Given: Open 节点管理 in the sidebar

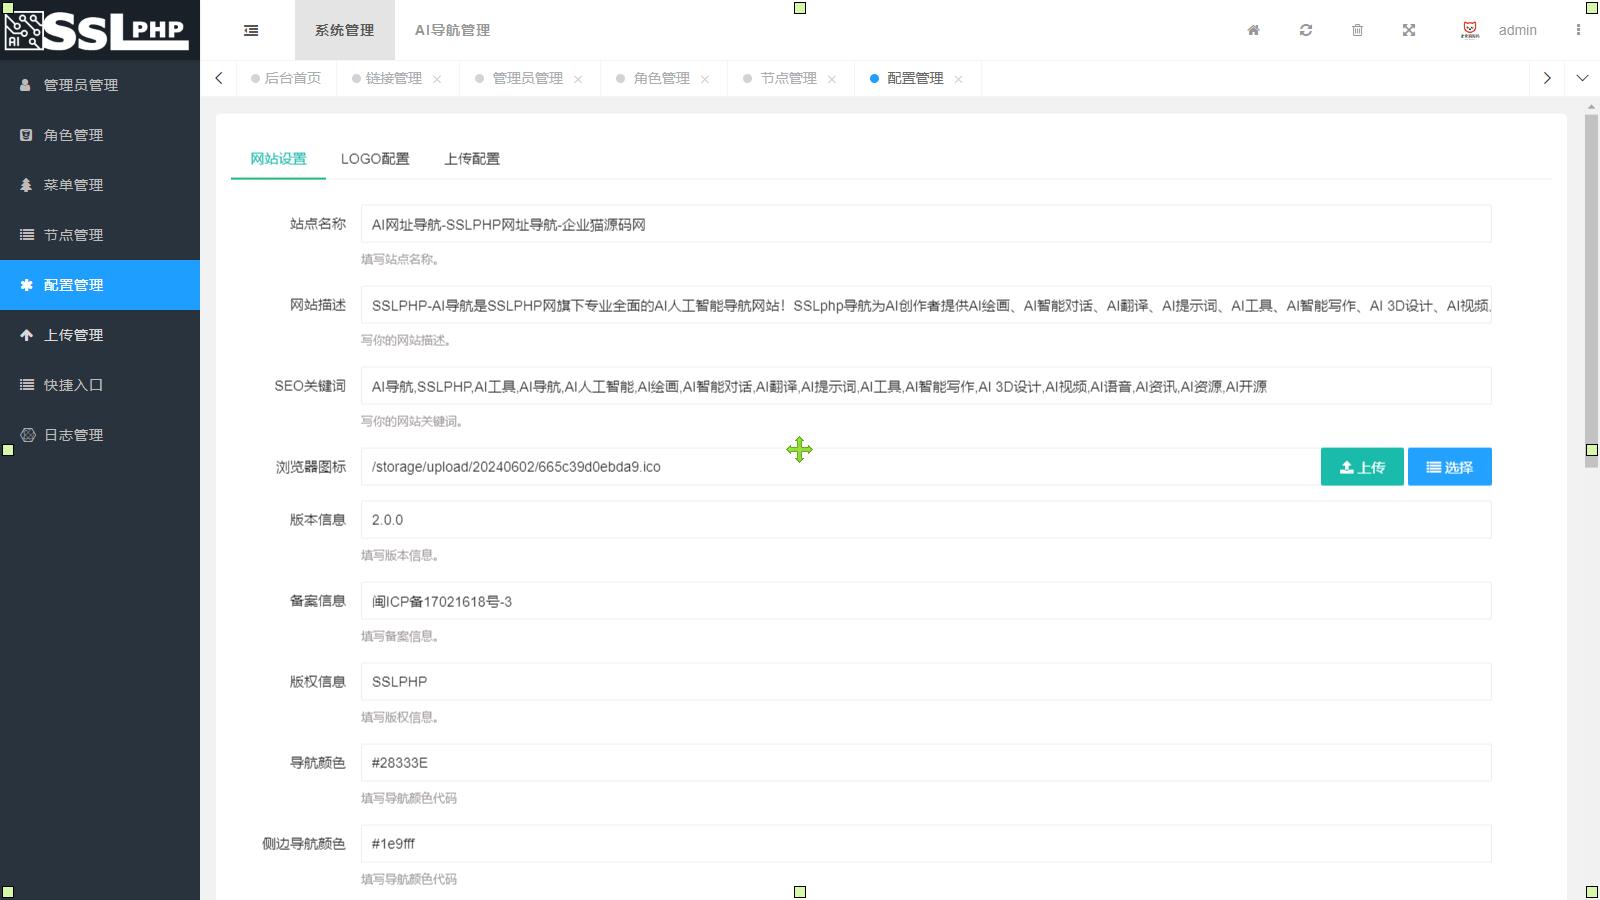Looking at the screenshot, I should click(100, 235).
